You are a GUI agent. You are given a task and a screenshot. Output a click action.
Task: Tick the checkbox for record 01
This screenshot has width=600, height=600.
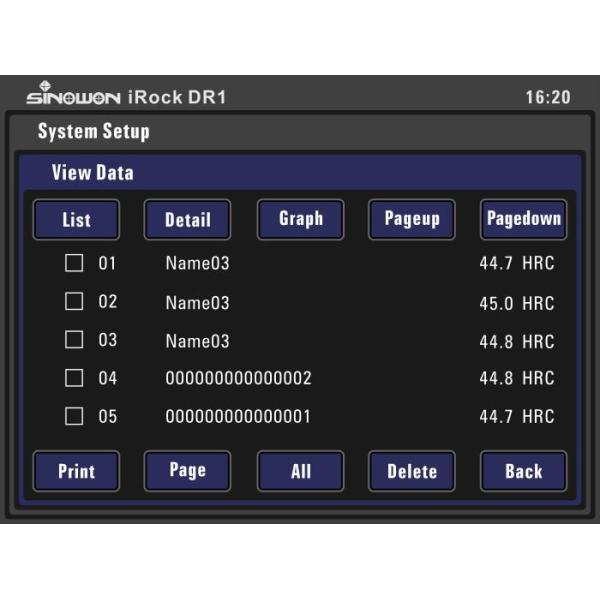pos(74,264)
